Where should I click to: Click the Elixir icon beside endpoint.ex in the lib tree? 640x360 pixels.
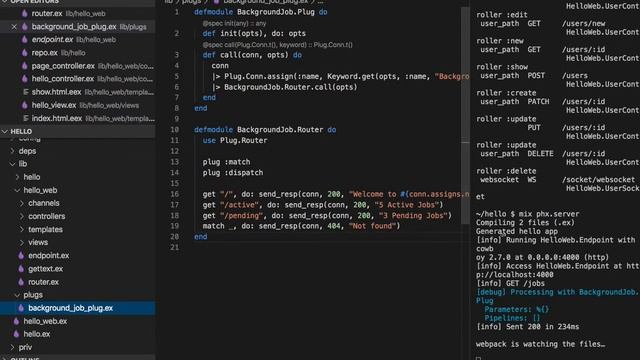21,256
